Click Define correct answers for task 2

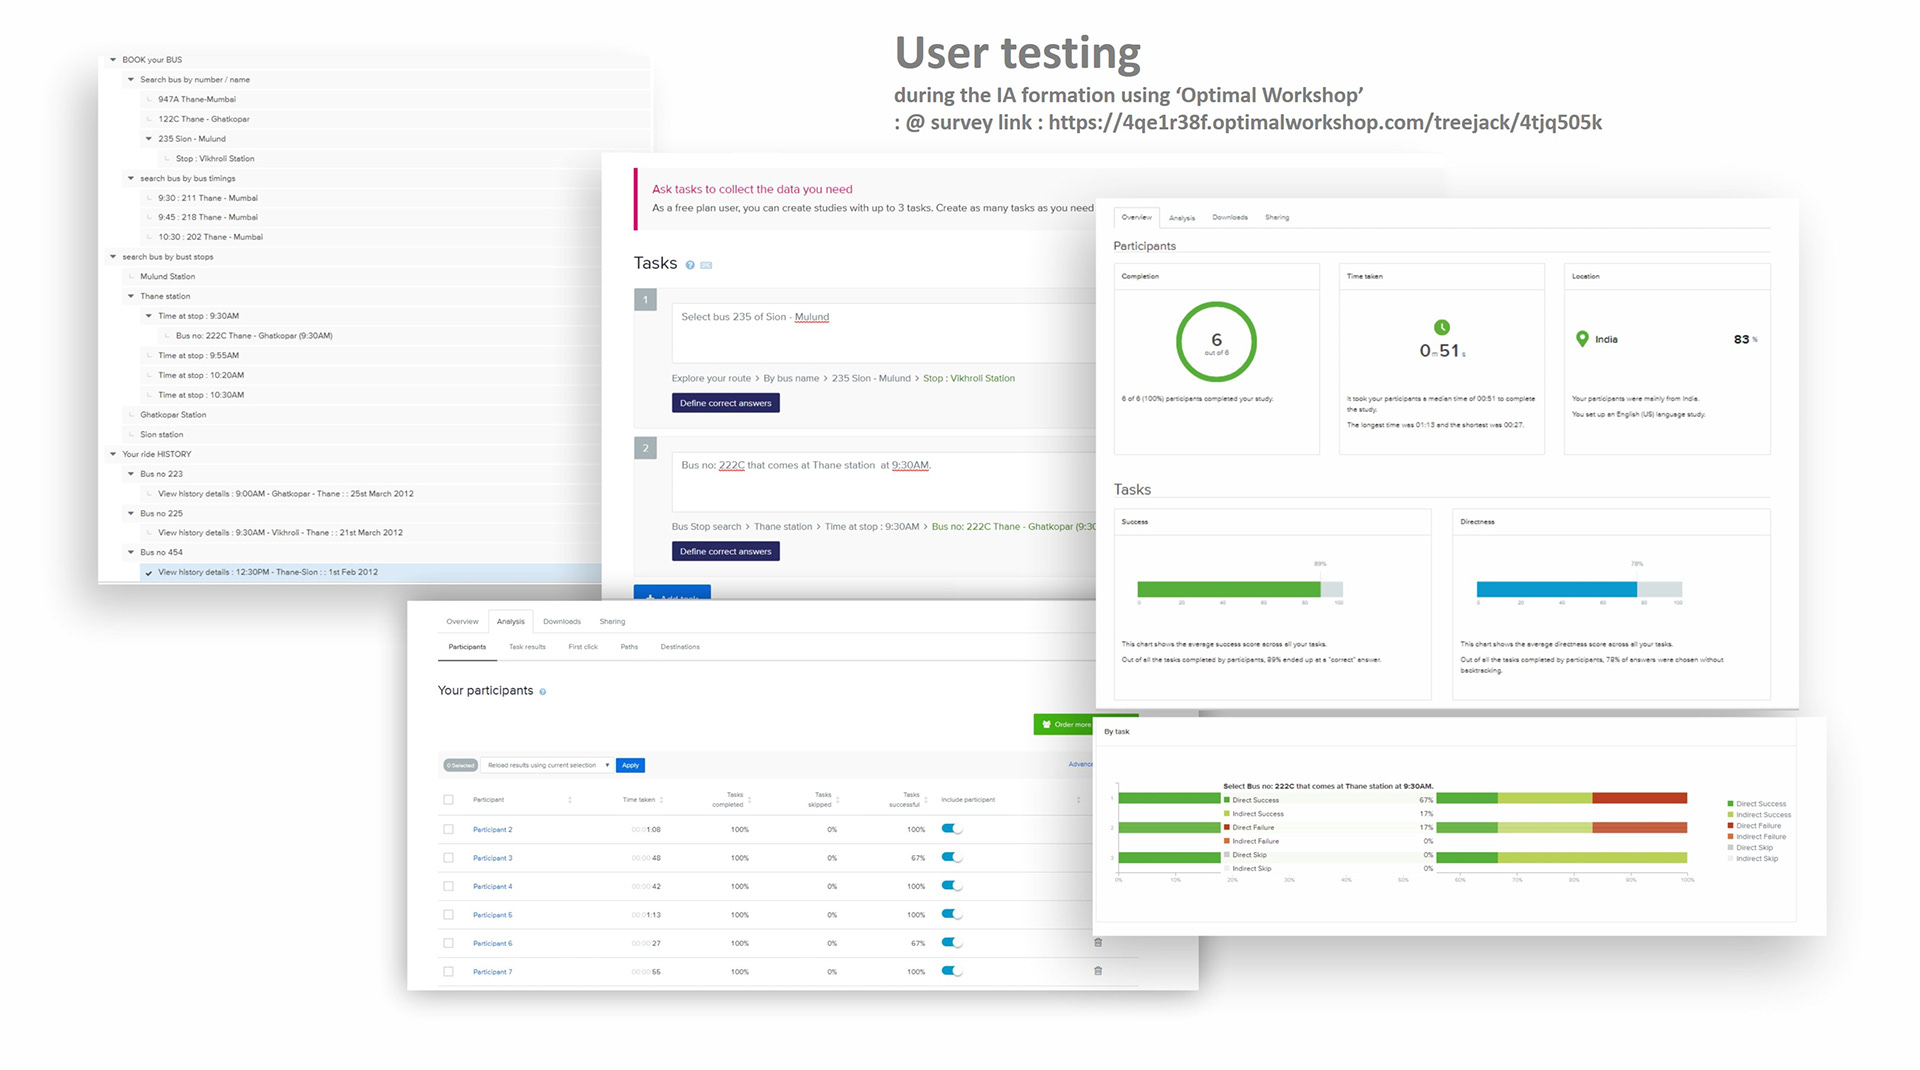[x=726, y=551]
